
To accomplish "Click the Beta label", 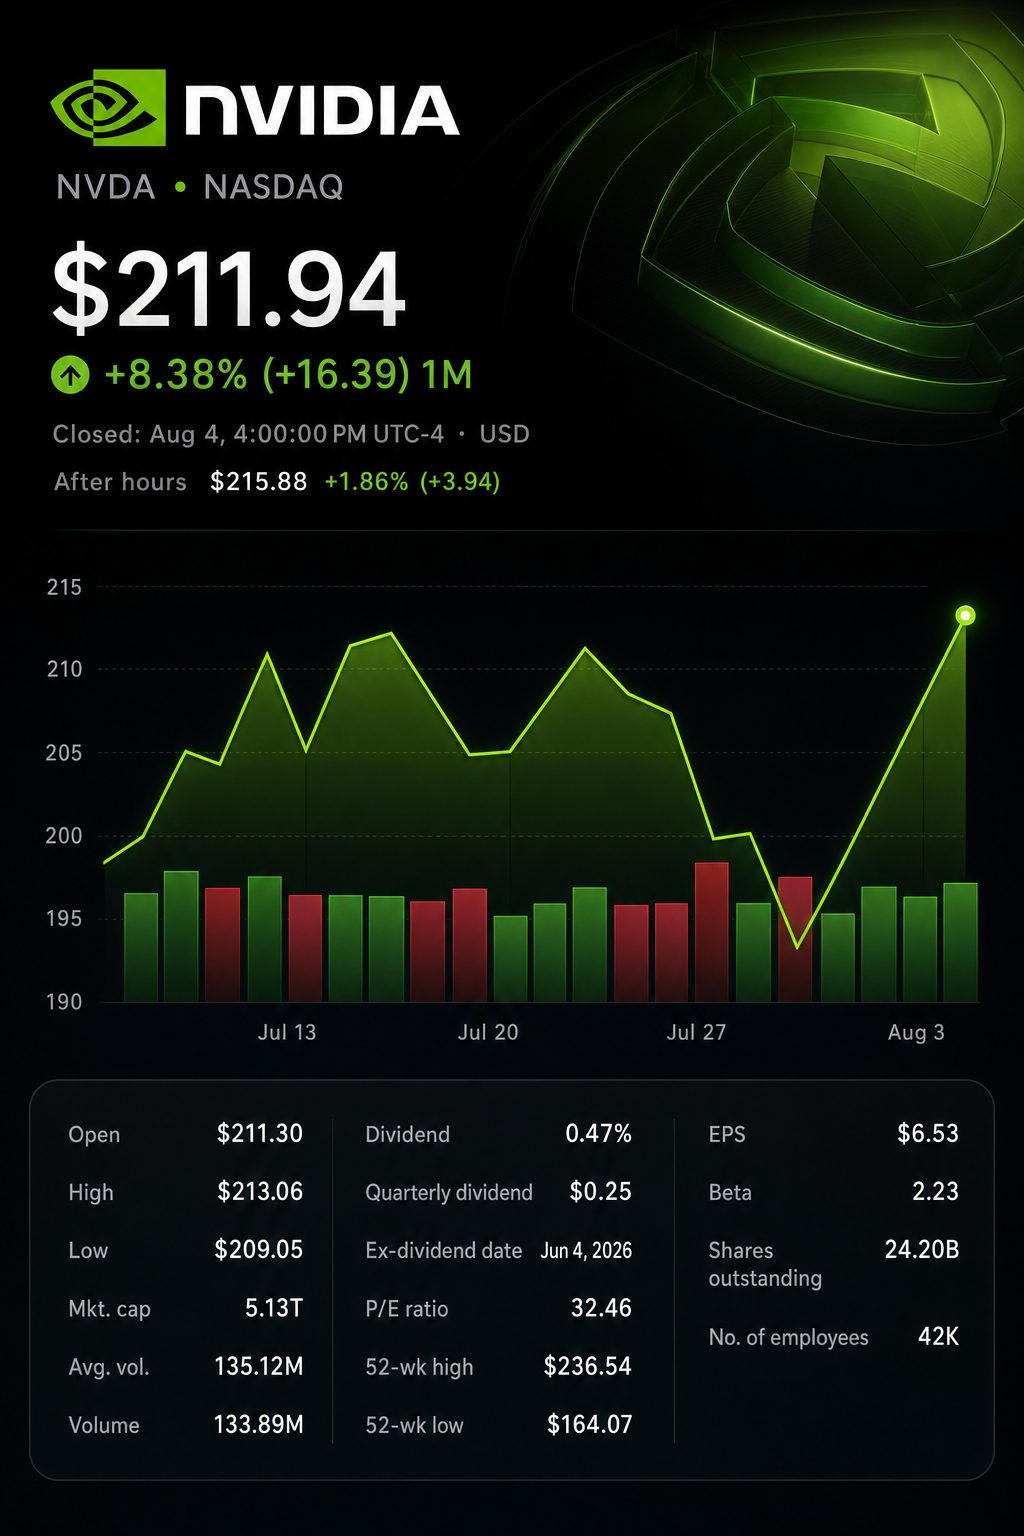I will click(x=730, y=1192).
